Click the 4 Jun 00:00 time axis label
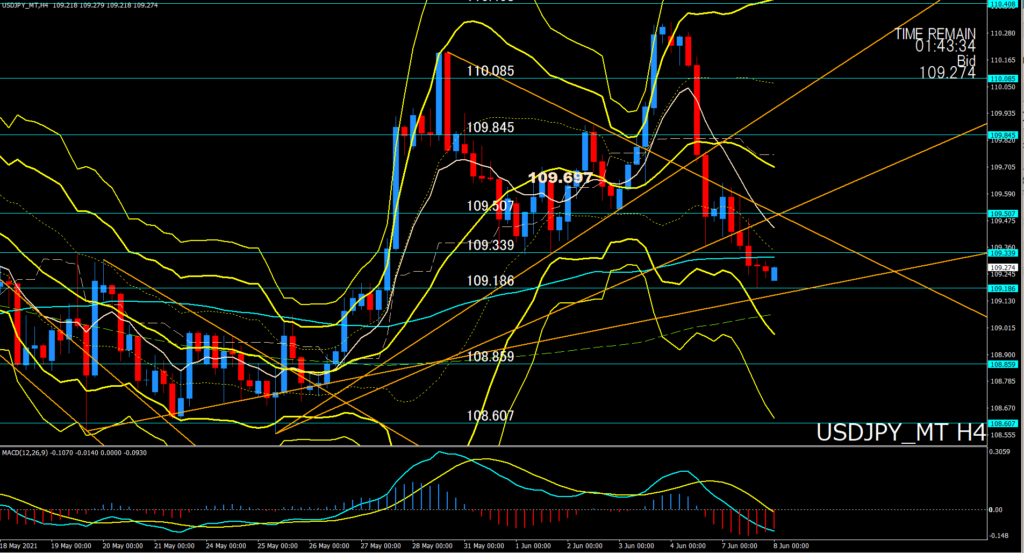 688,546
